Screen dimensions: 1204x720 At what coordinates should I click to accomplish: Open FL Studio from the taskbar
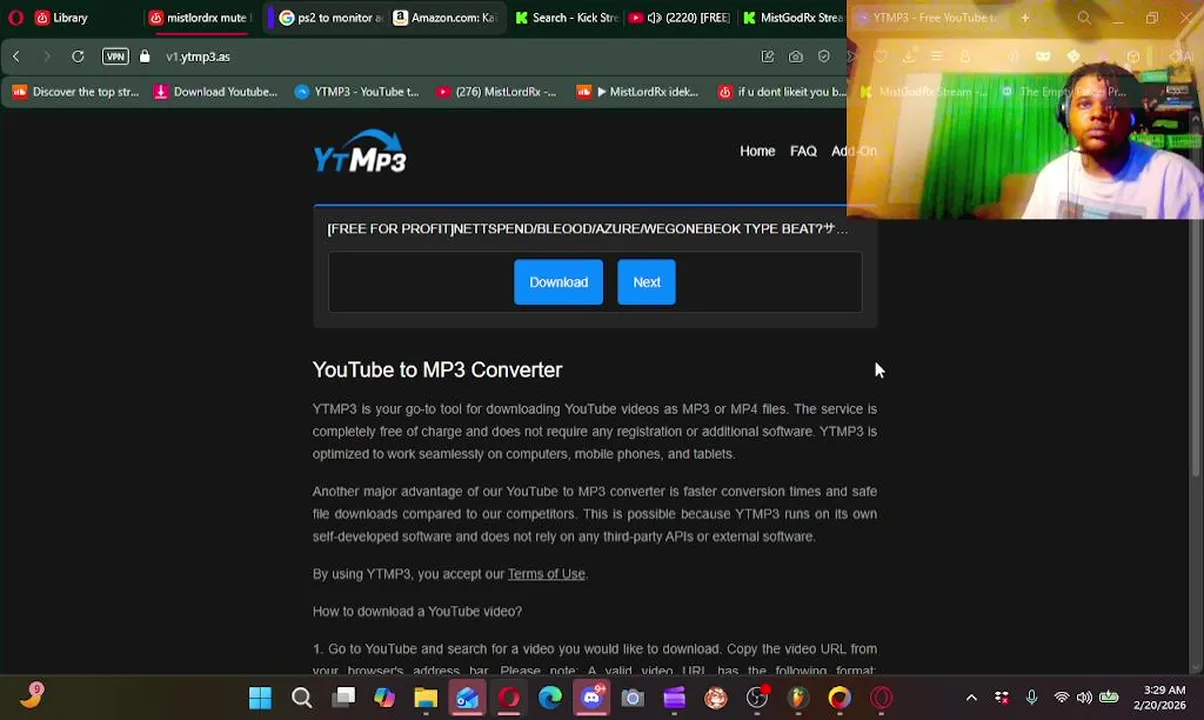(799, 698)
